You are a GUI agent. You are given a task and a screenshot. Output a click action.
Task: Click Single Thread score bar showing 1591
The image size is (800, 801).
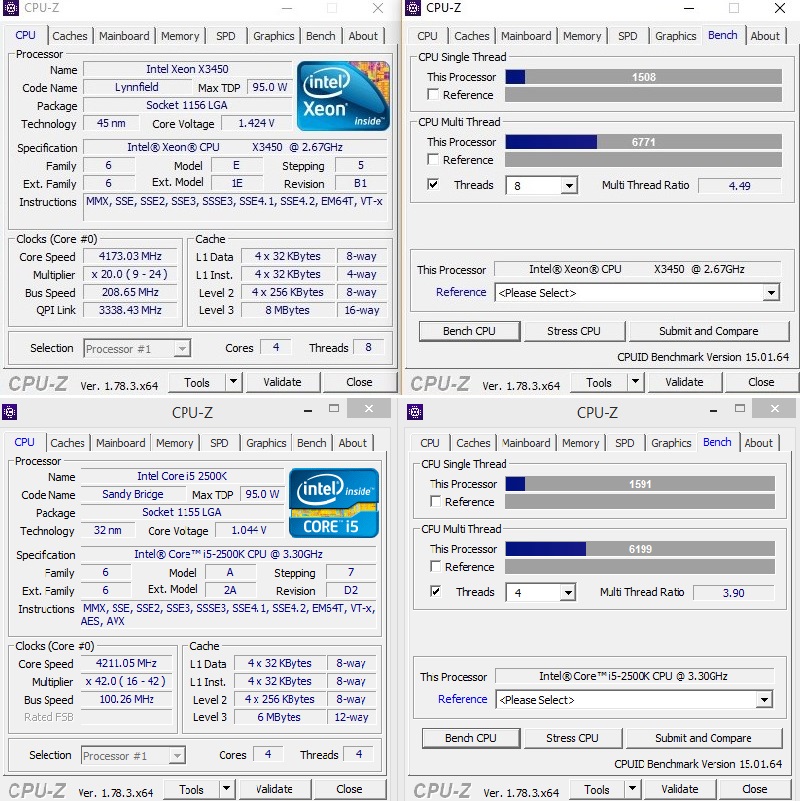(640, 484)
